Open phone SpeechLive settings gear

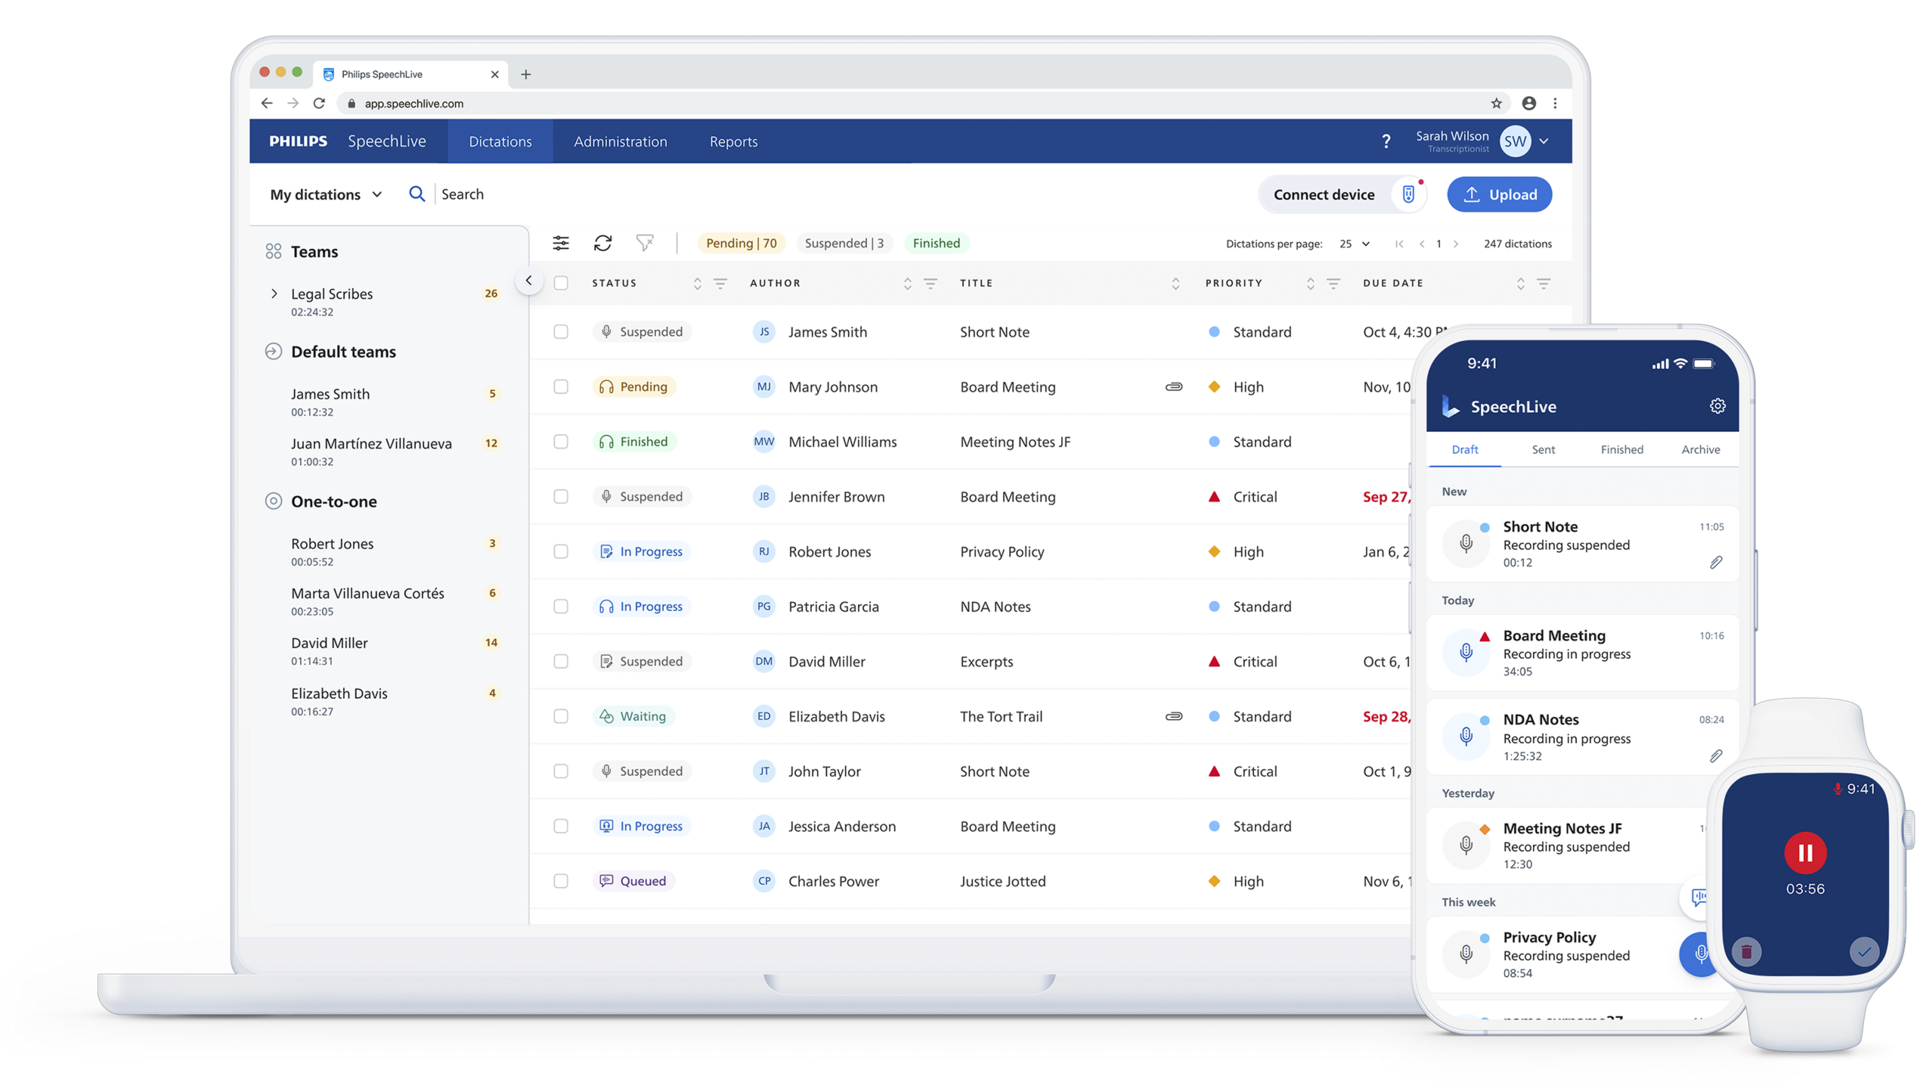click(x=1718, y=406)
